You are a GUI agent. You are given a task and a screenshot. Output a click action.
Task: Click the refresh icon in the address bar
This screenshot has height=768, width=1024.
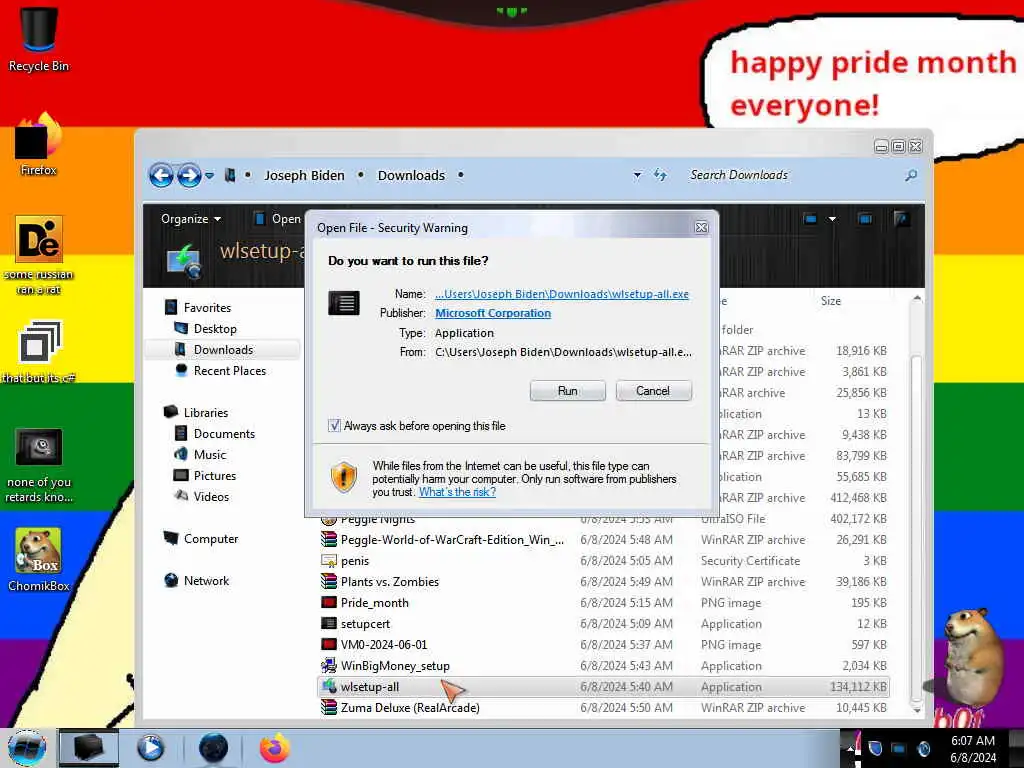[660, 175]
